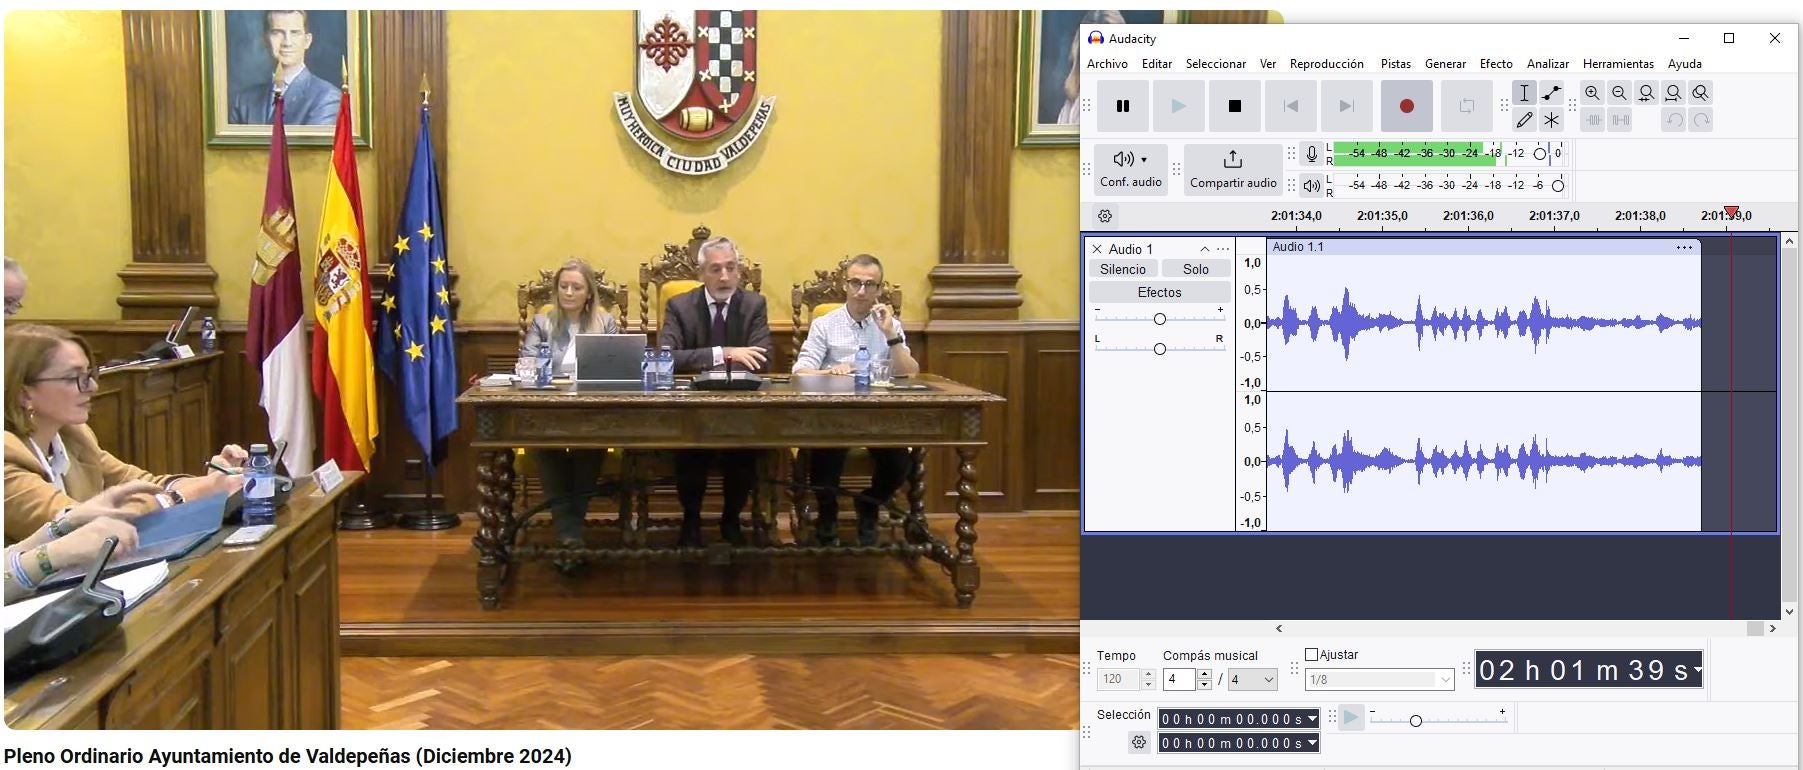This screenshot has width=1803, height=770.
Task: Open the Ver menu
Action: (1268, 64)
